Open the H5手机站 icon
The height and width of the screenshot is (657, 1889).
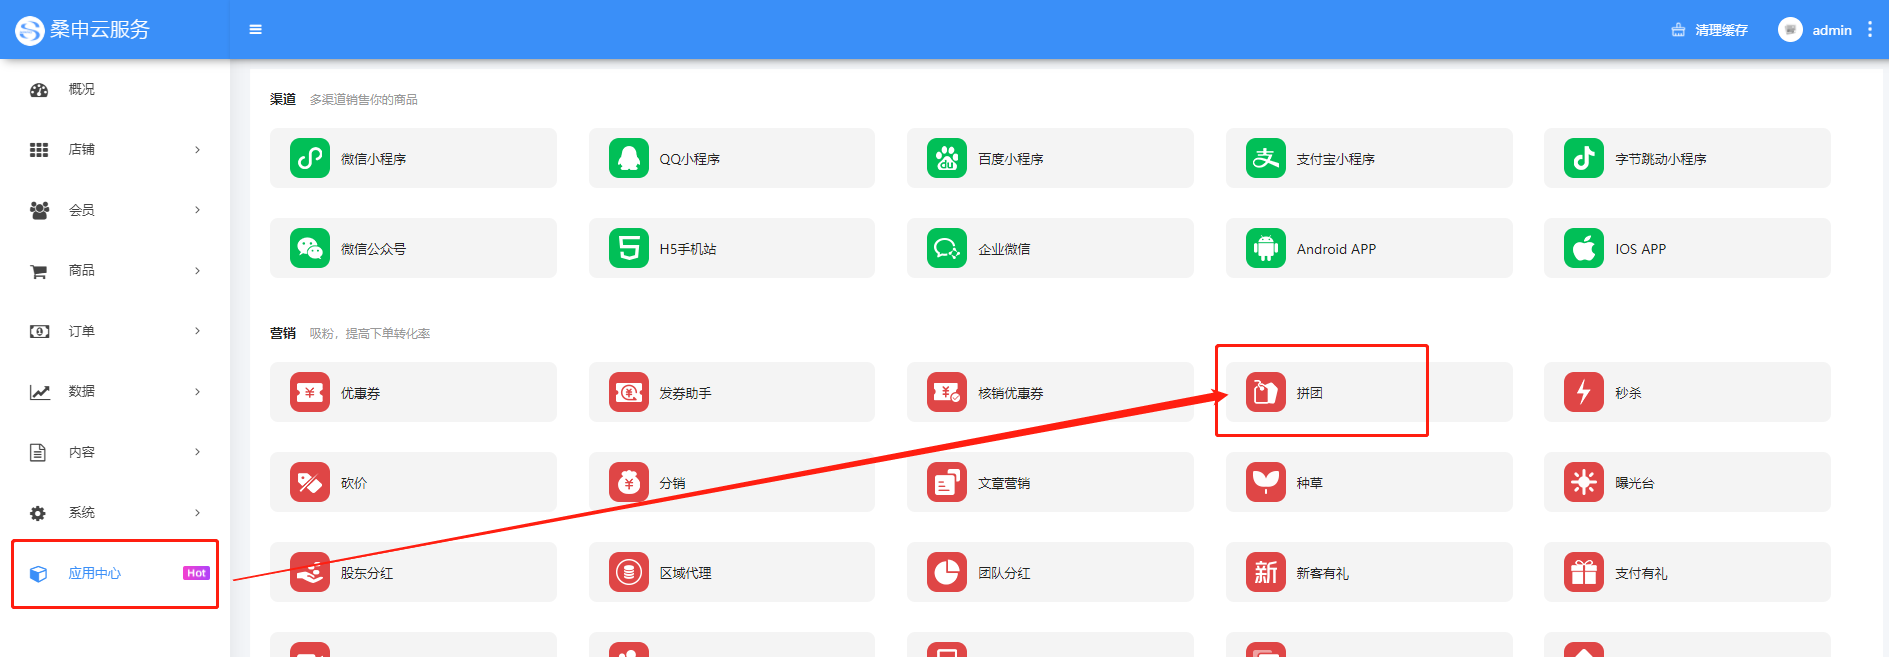tap(629, 248)
